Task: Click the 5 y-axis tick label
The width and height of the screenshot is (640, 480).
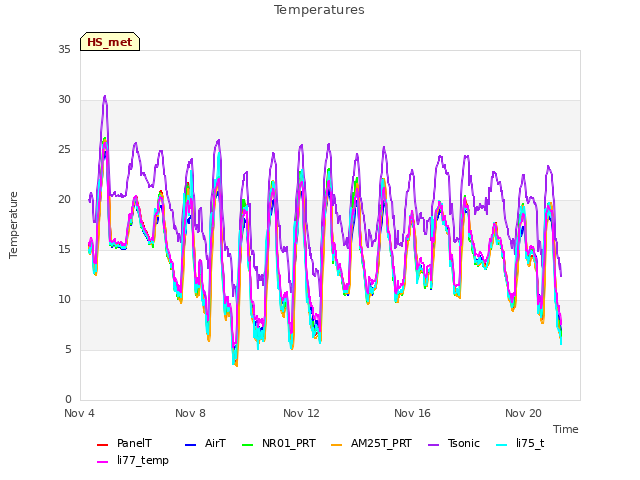Action: 68,350
